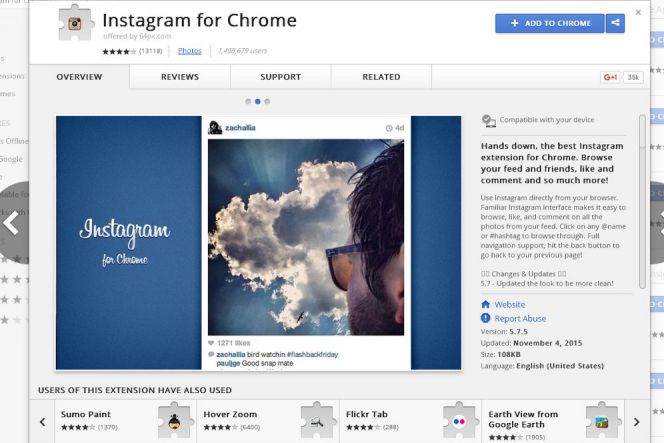
Task: Click the Language English (United States) text
Action: pos(542,366)
